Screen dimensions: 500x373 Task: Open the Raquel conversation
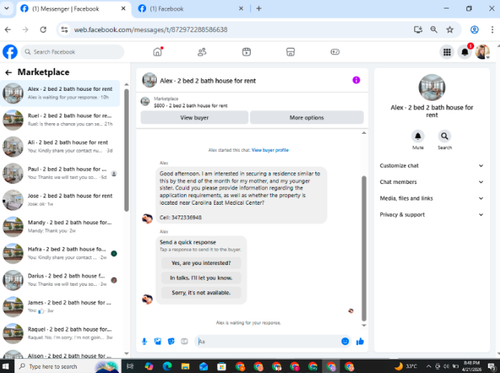click(60, 333)
